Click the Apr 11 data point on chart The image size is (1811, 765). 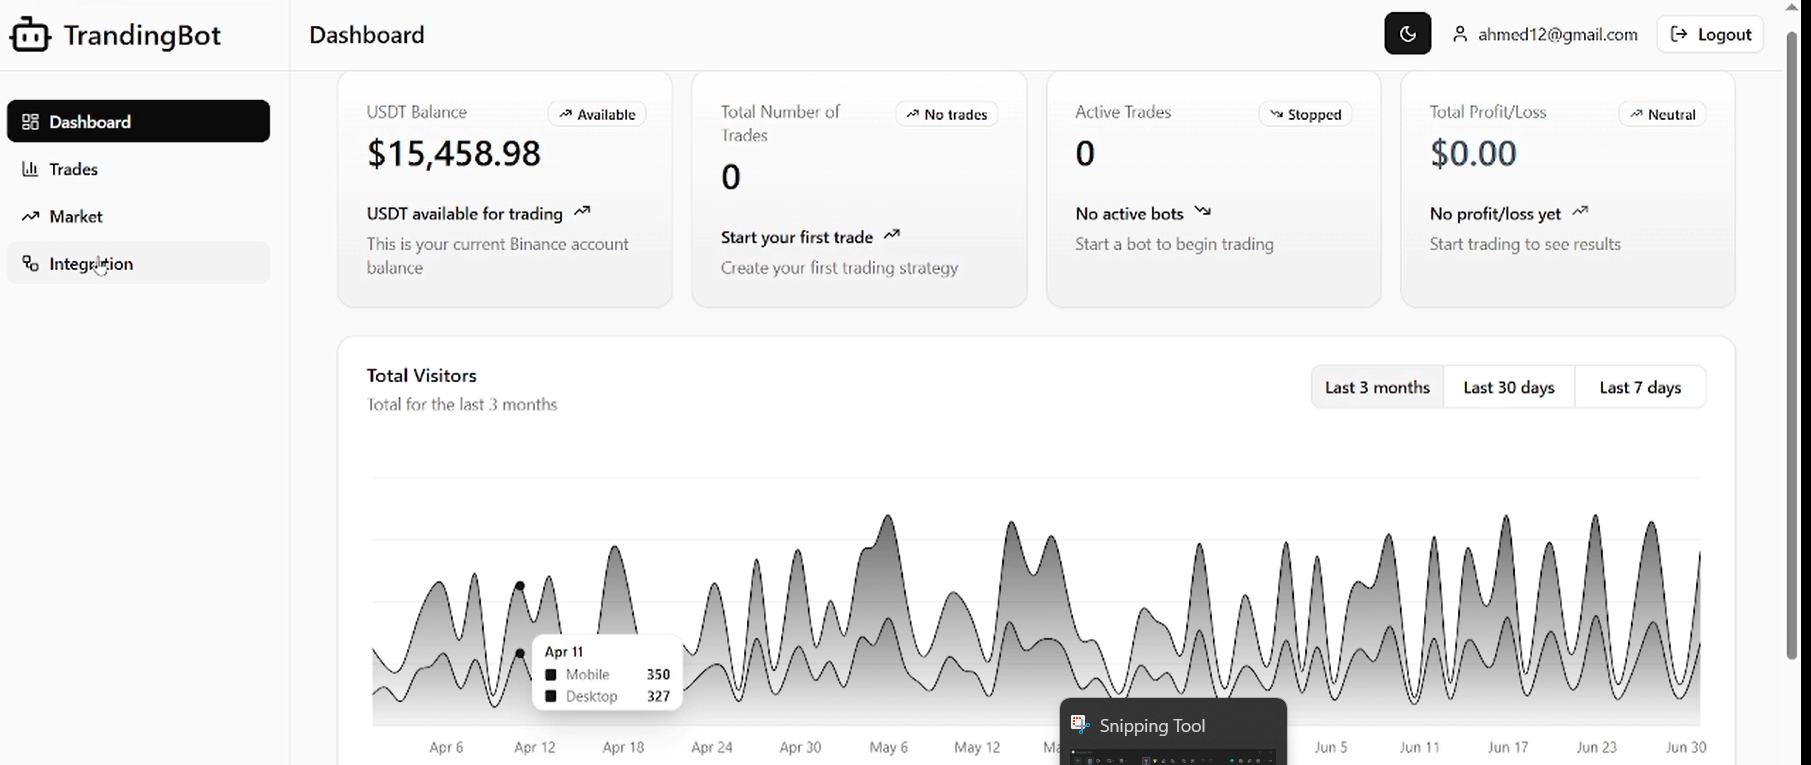click(x=519, y=586)
